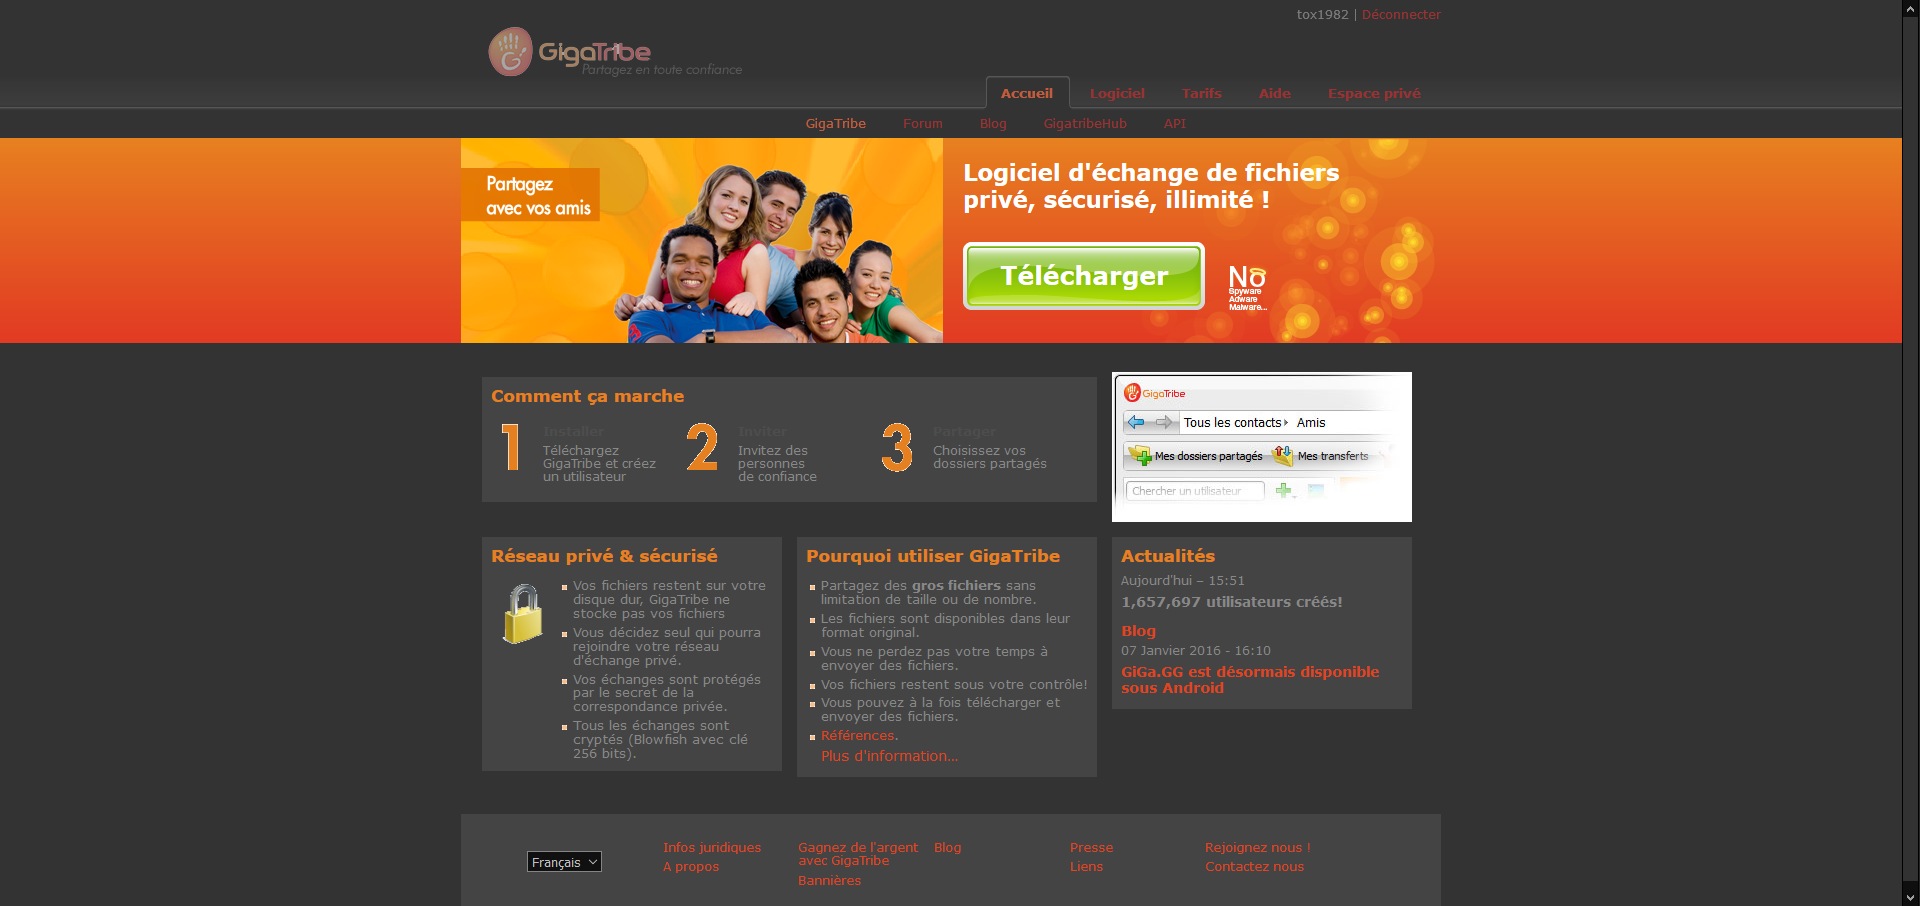Click the username tox1982
1920x906 pixels.
(1322, 15)
